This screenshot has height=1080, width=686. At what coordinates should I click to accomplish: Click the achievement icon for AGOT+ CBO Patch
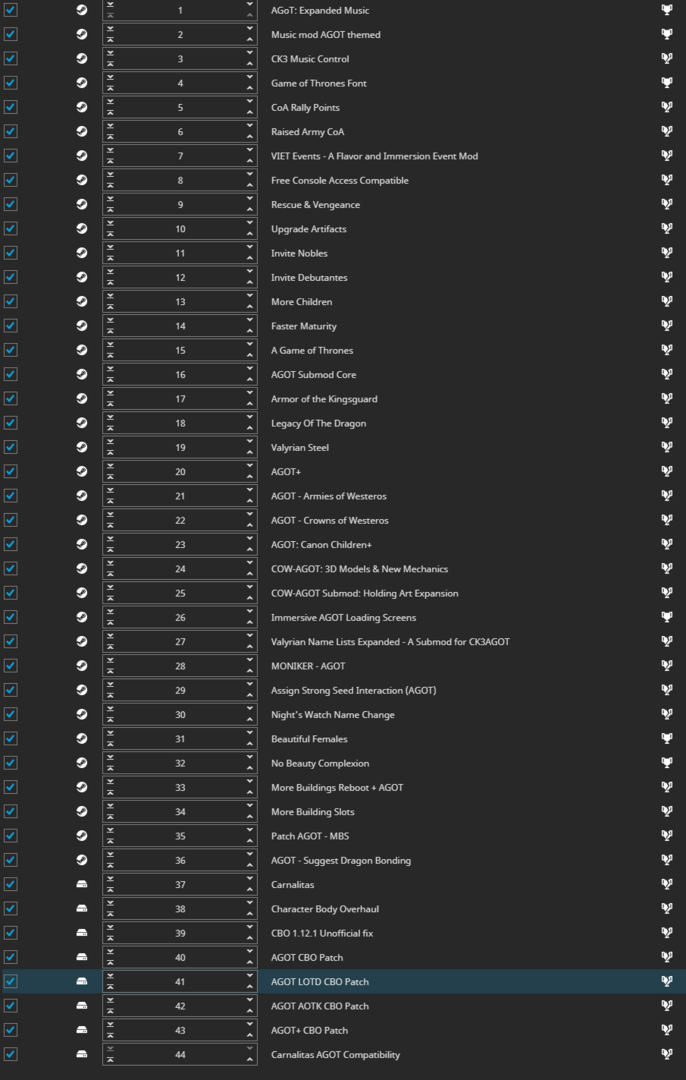[667, 1030]
